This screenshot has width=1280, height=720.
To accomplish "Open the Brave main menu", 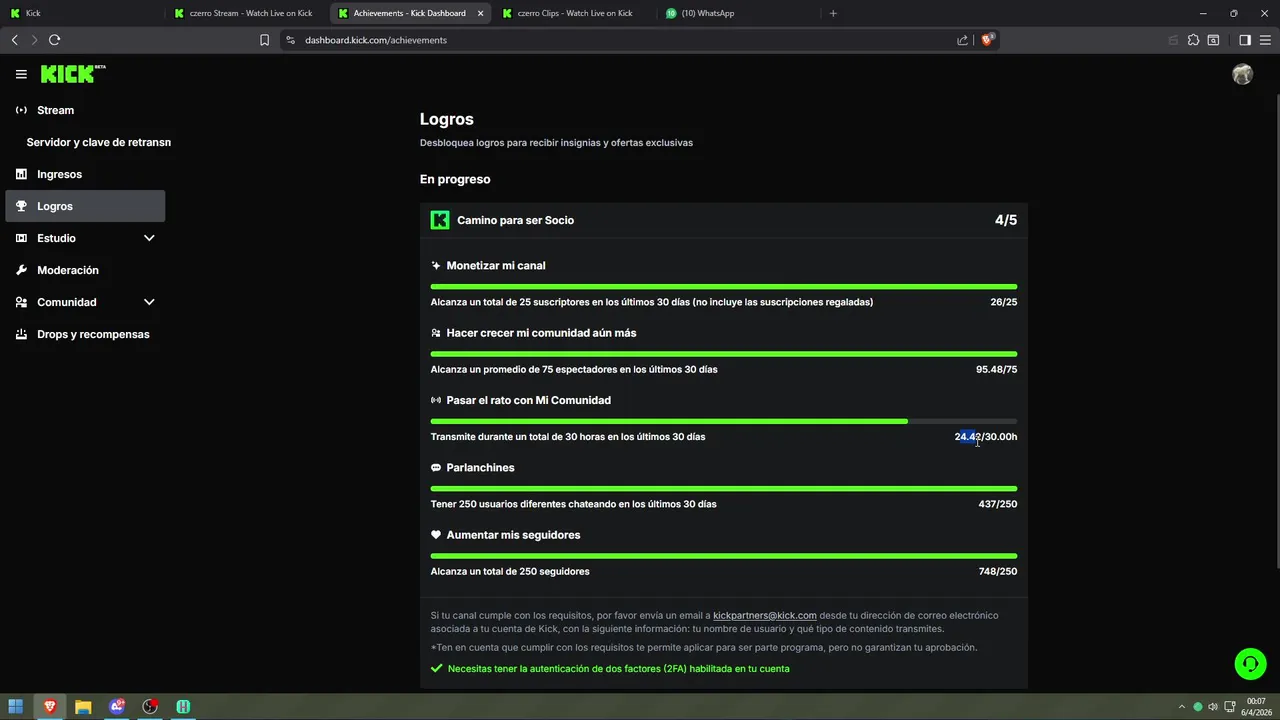I will (1265, 40).
